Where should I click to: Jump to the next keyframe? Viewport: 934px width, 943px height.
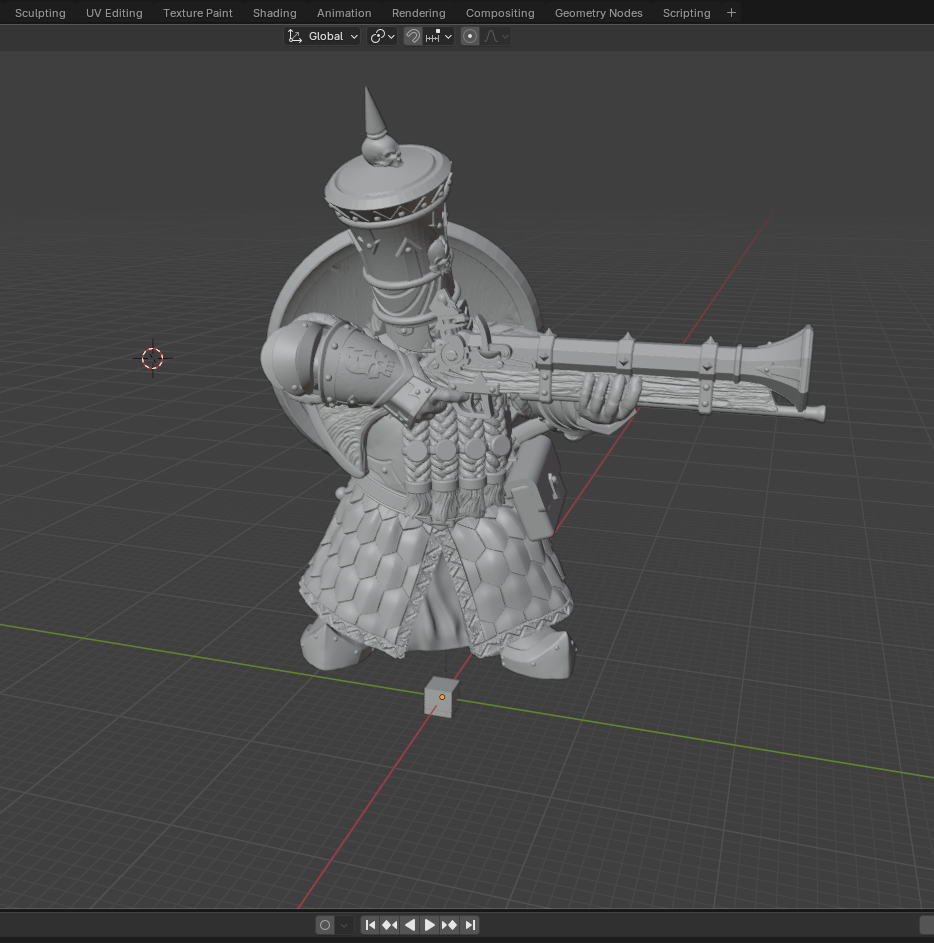pyautogui.click(x=449, y=925)
